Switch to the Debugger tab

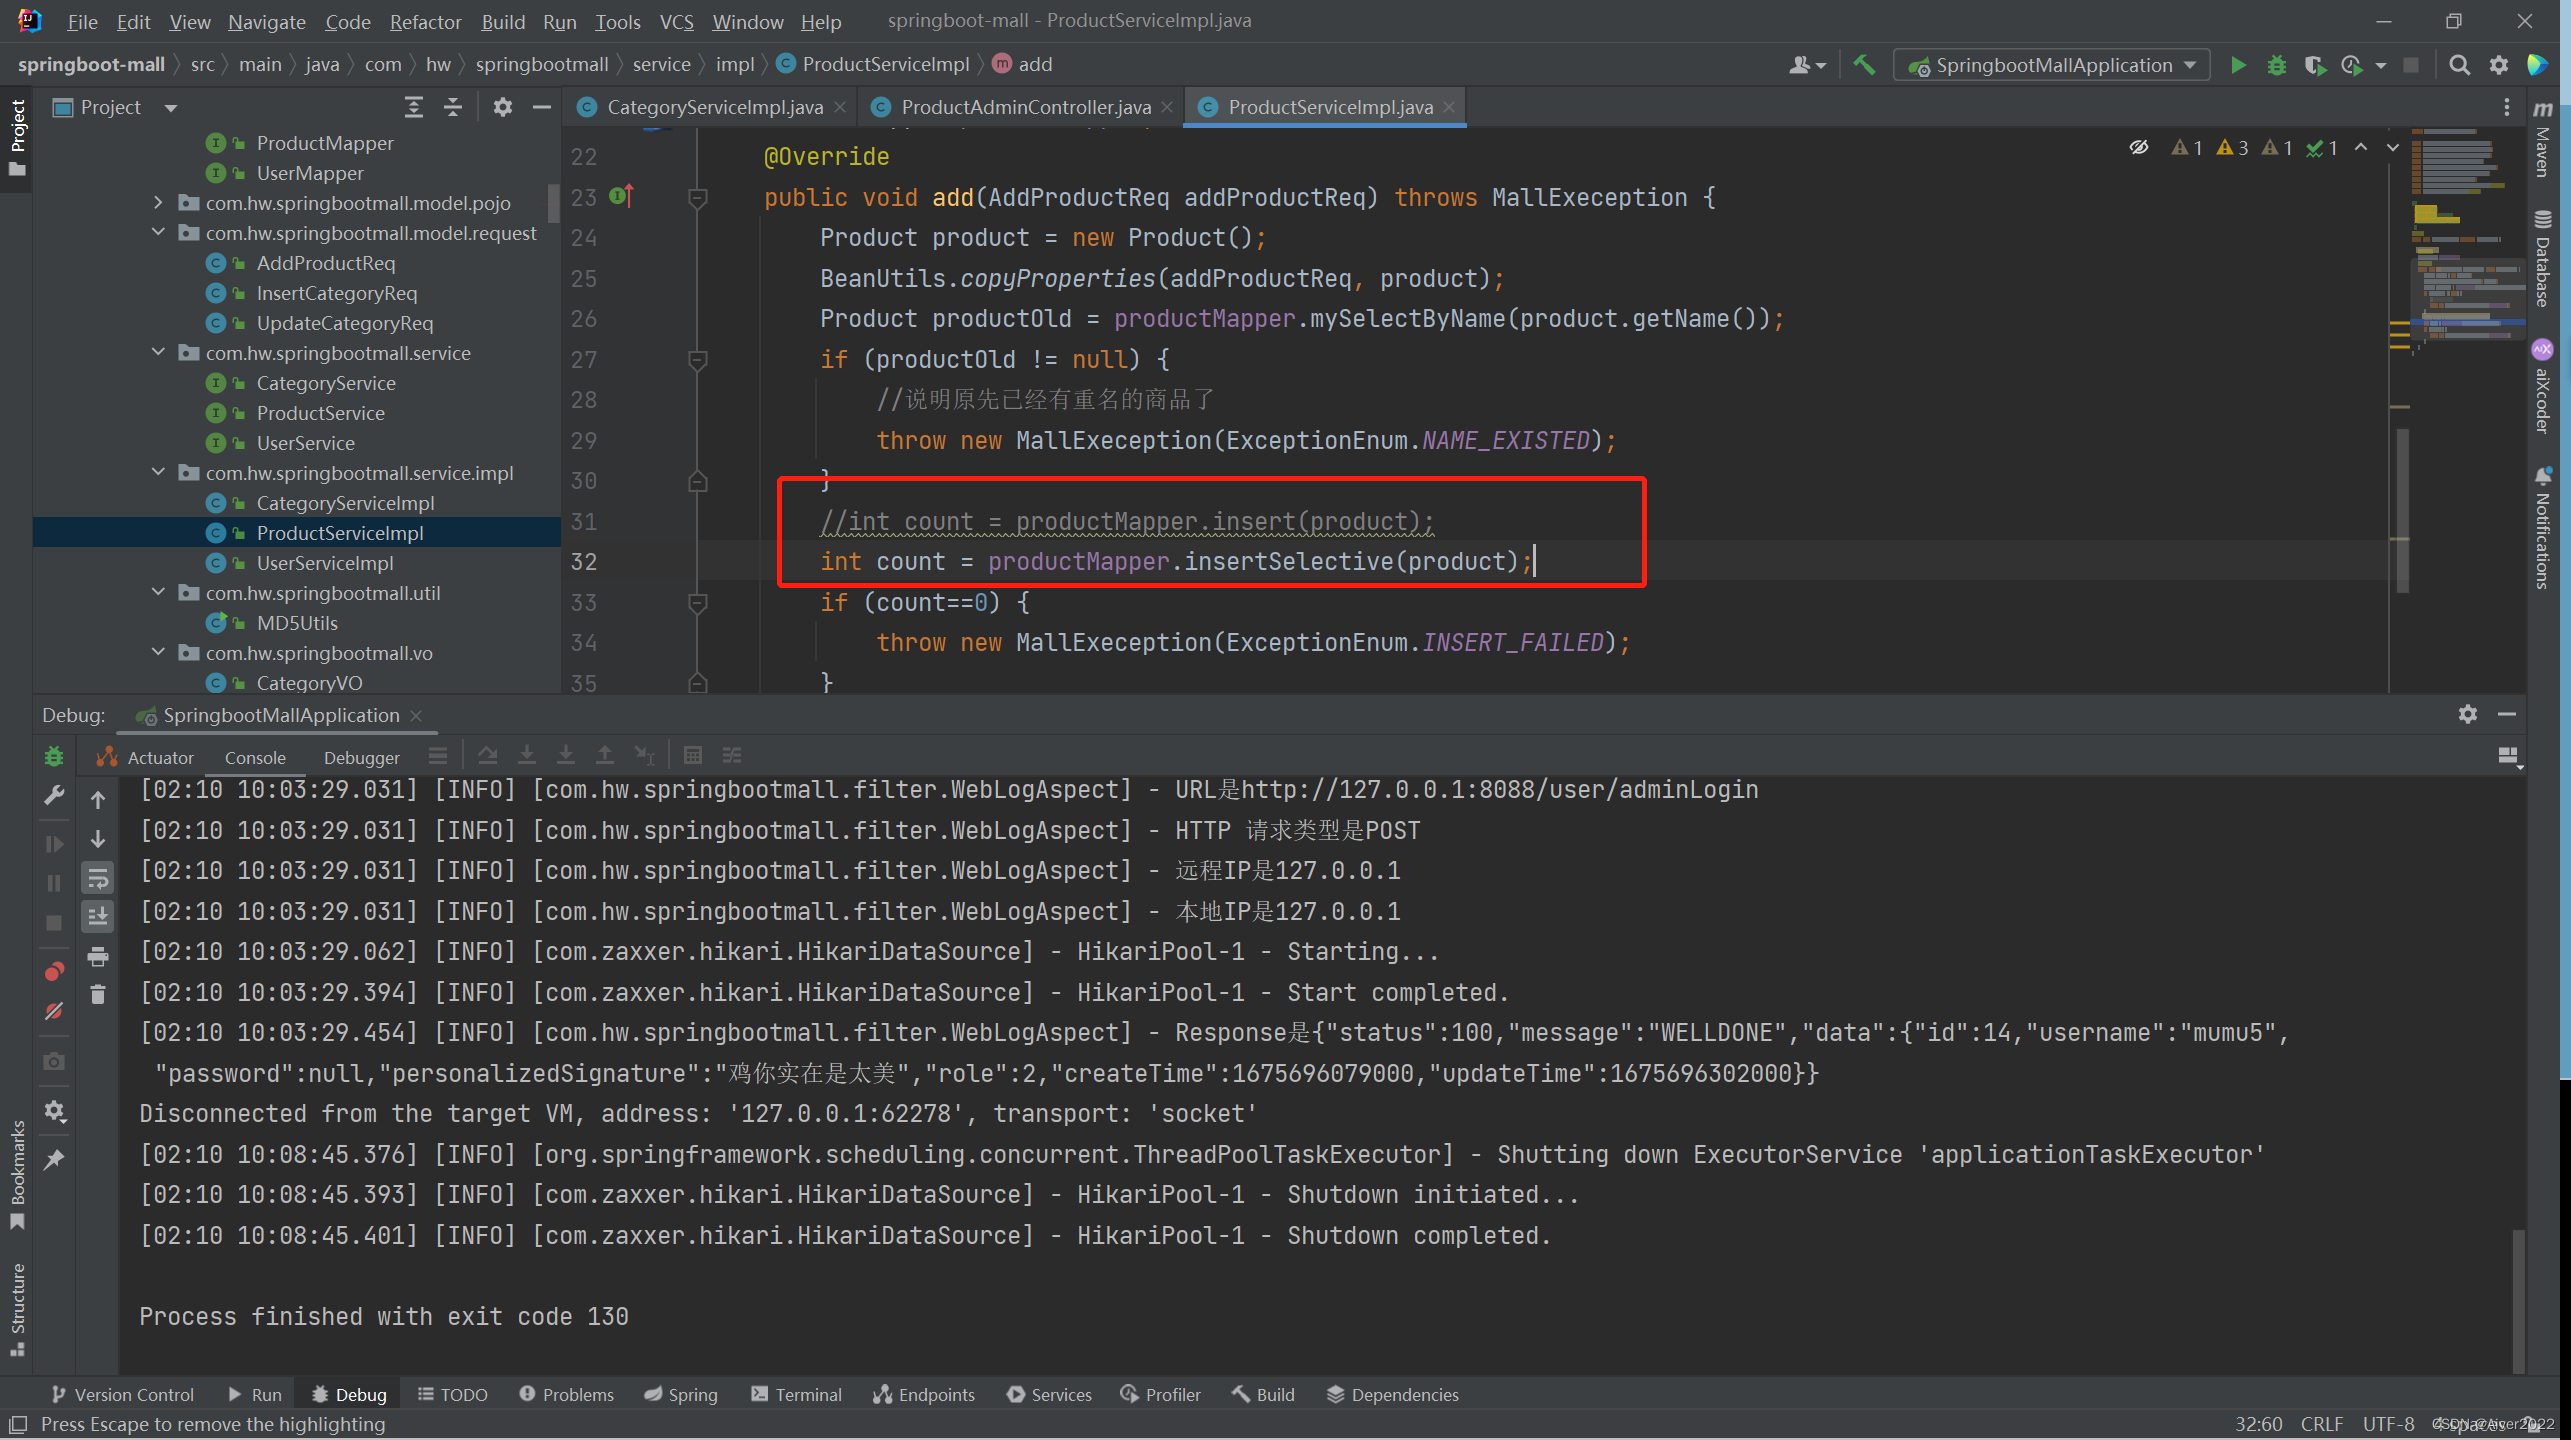(x=361, y=758)
